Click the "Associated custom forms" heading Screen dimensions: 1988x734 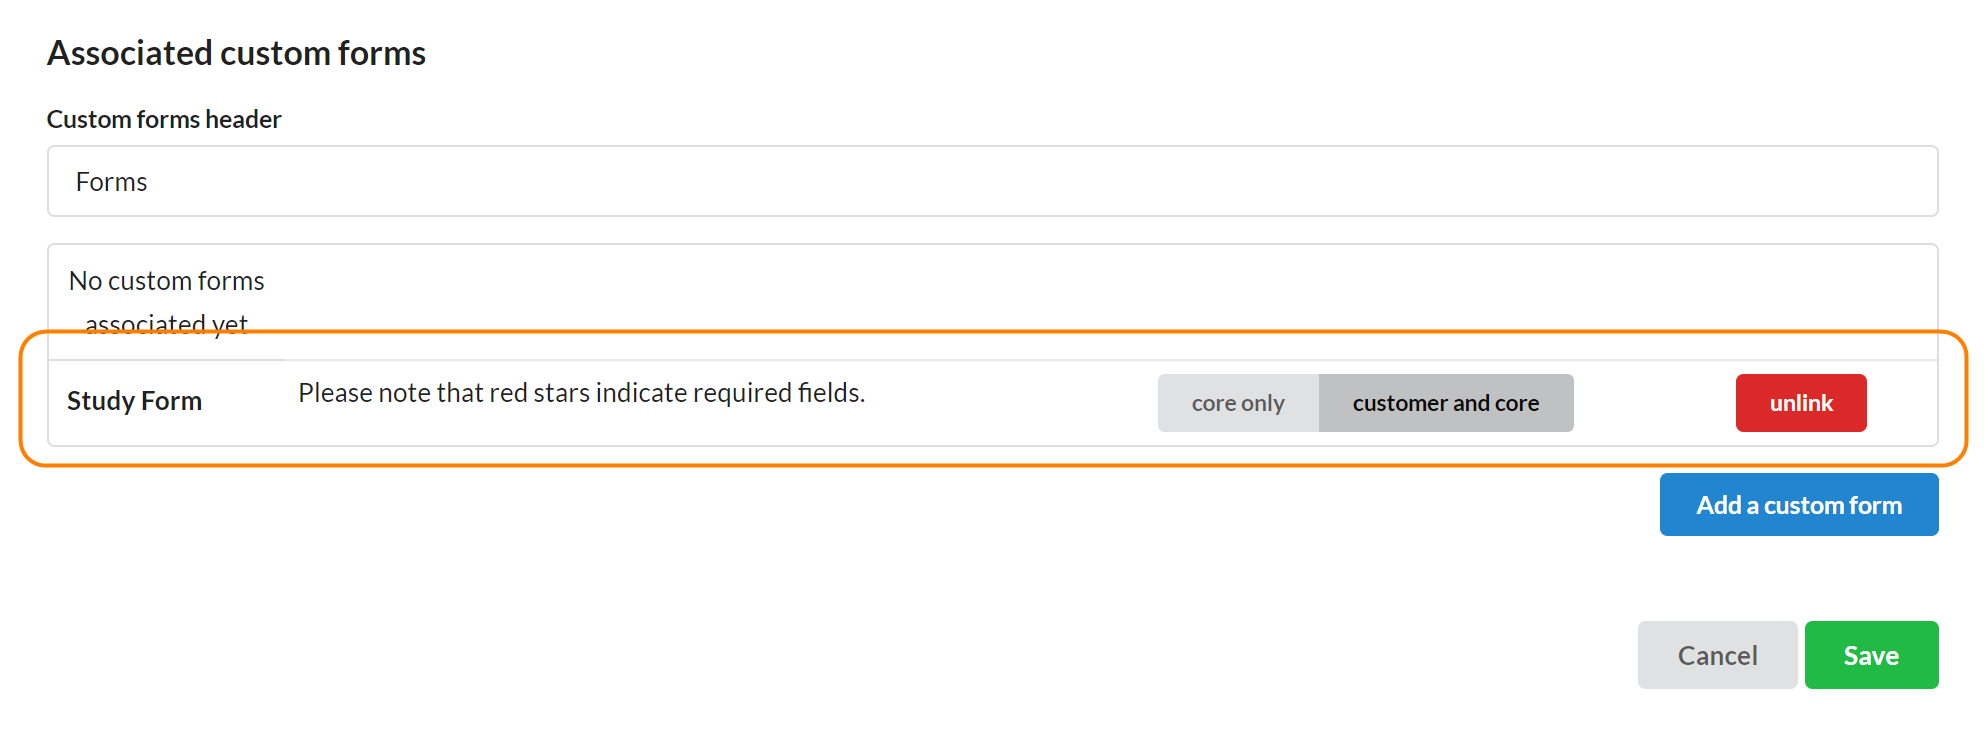(236, 53)
